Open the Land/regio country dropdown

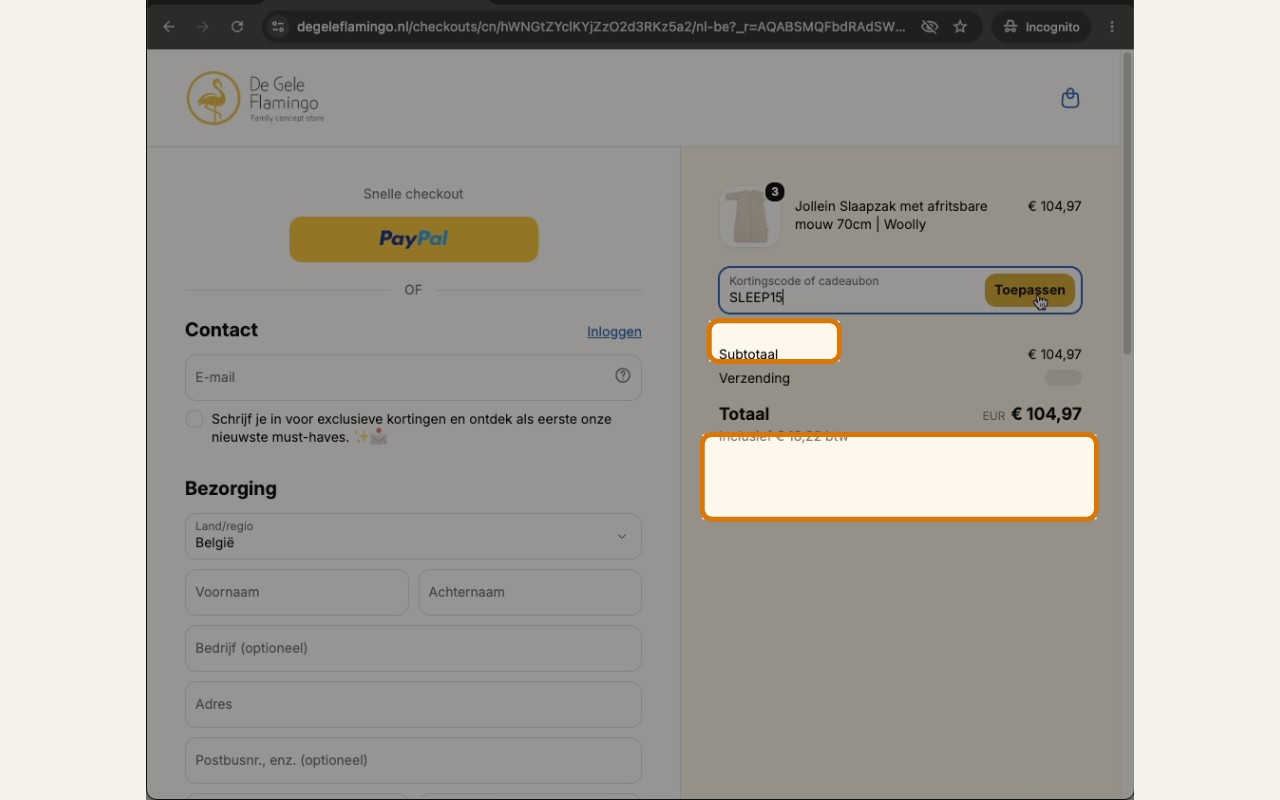(x=413, y=536)
